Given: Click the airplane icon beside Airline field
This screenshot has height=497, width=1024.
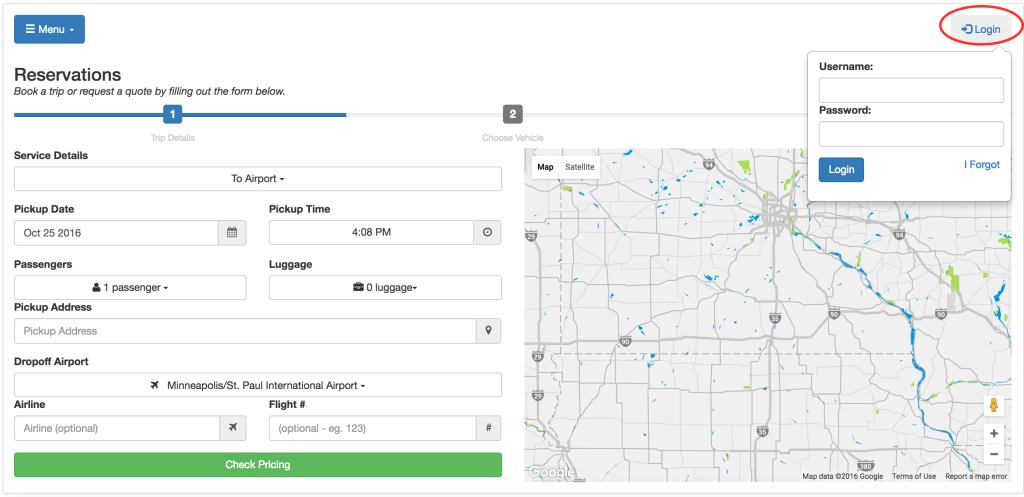Looking at the screenshot, I should click(x=232, y=428).
